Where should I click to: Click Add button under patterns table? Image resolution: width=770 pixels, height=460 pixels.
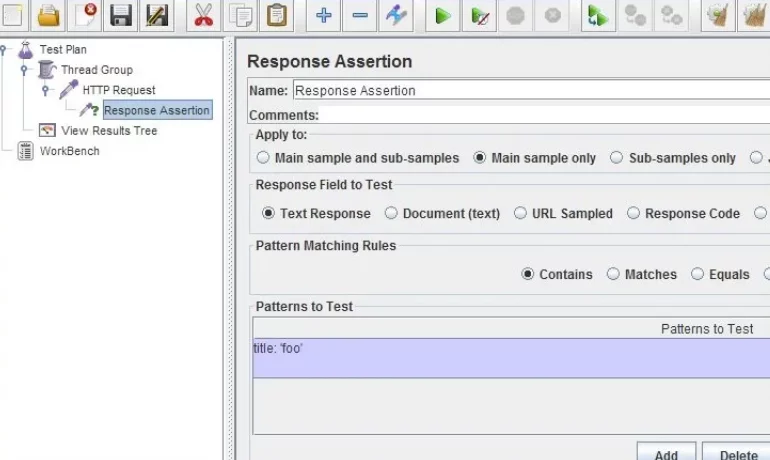click(x=666, y=454)
